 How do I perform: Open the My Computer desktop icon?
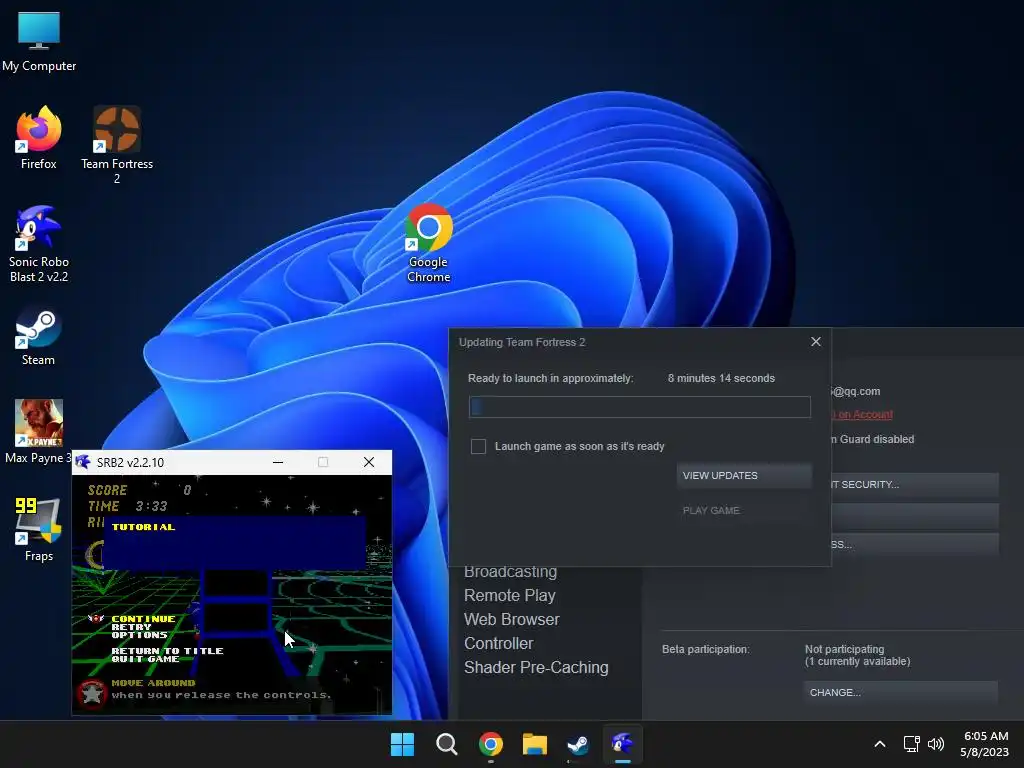(x=39, y=42)
